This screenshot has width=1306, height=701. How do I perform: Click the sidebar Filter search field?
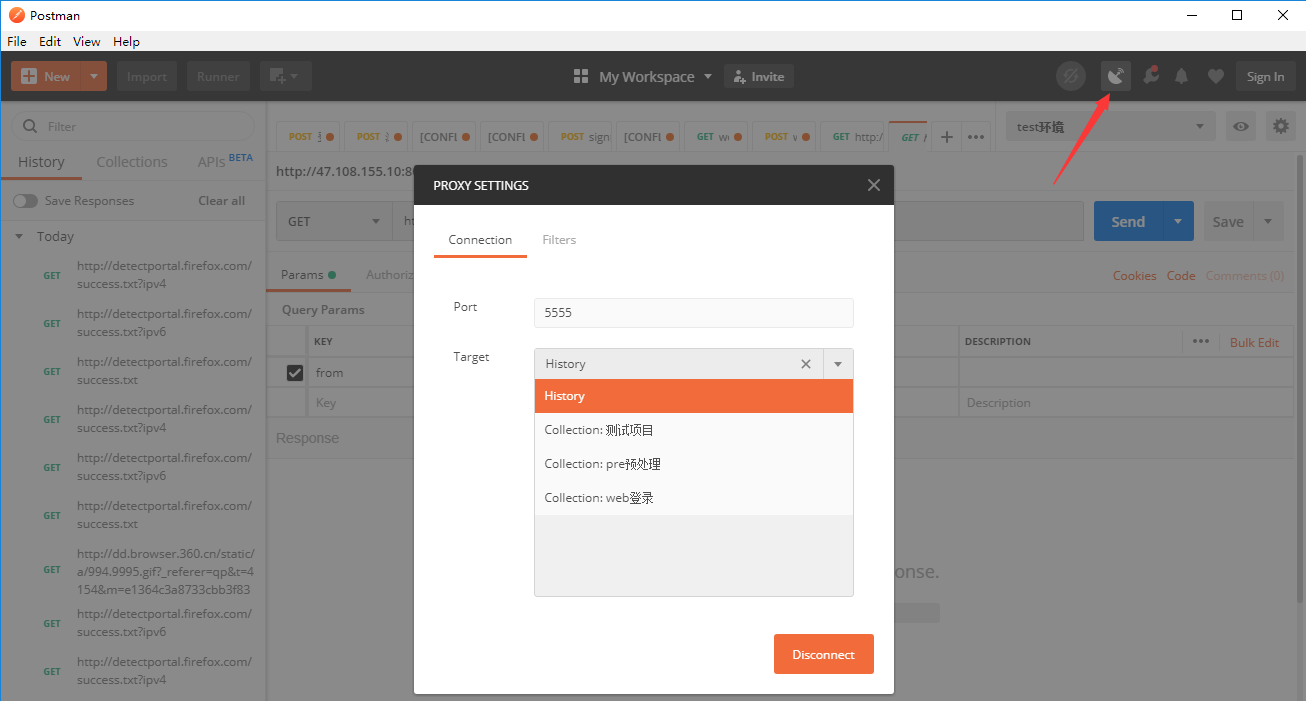click(x=133, y=126)
